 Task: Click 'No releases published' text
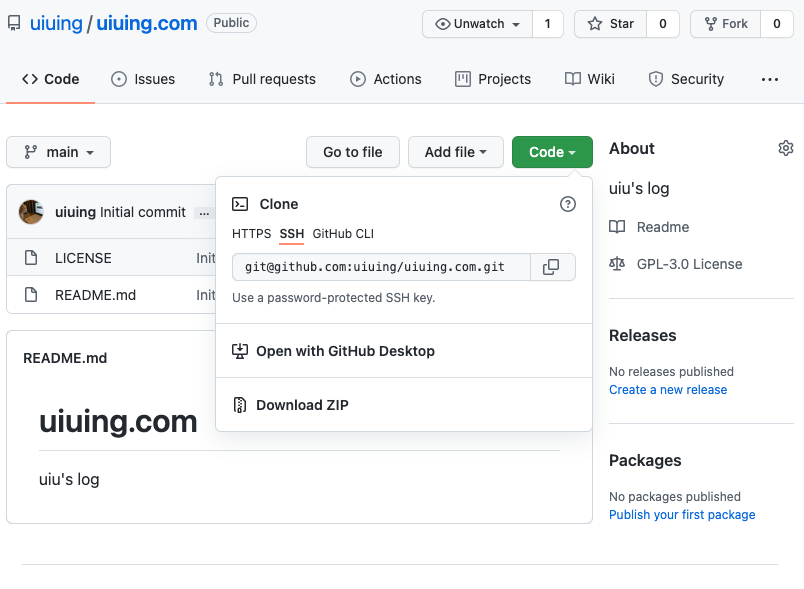[671, 372]
